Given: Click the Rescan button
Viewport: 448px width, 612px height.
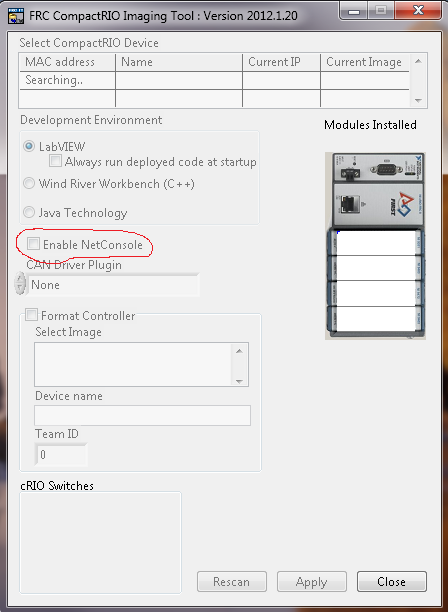Looking at the screenshot, I should (232, 582).
